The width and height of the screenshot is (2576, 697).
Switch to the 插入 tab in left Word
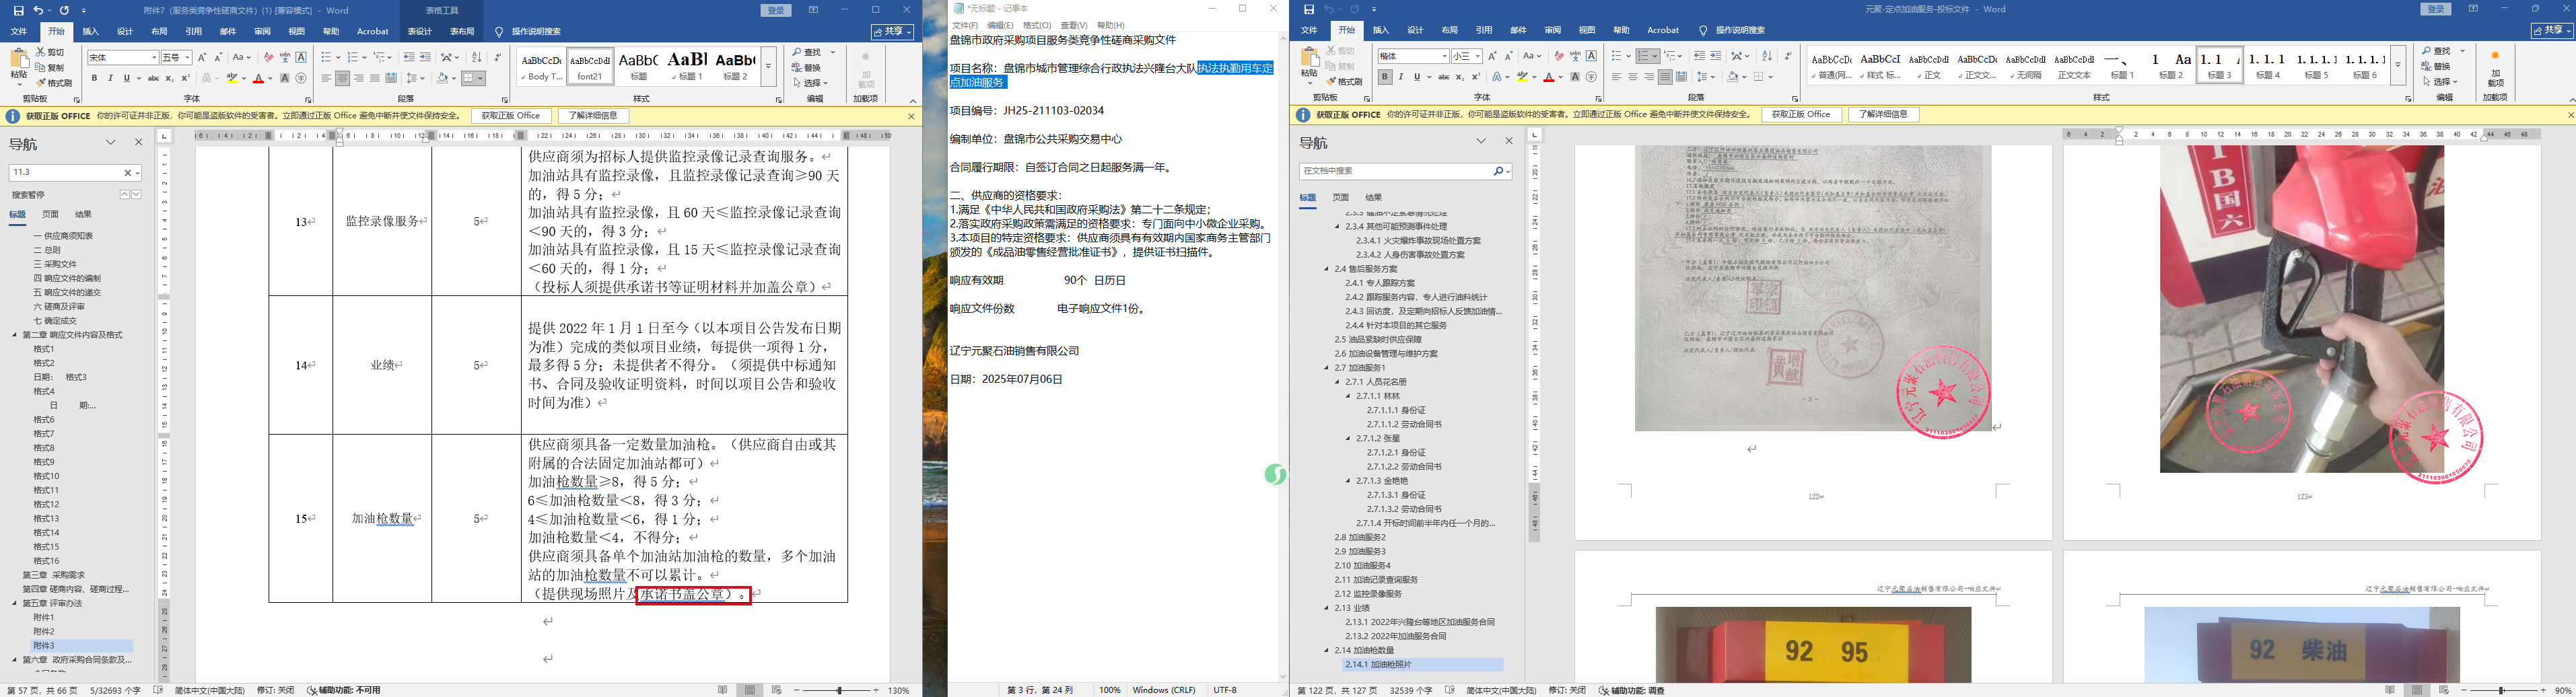[91, 32]
